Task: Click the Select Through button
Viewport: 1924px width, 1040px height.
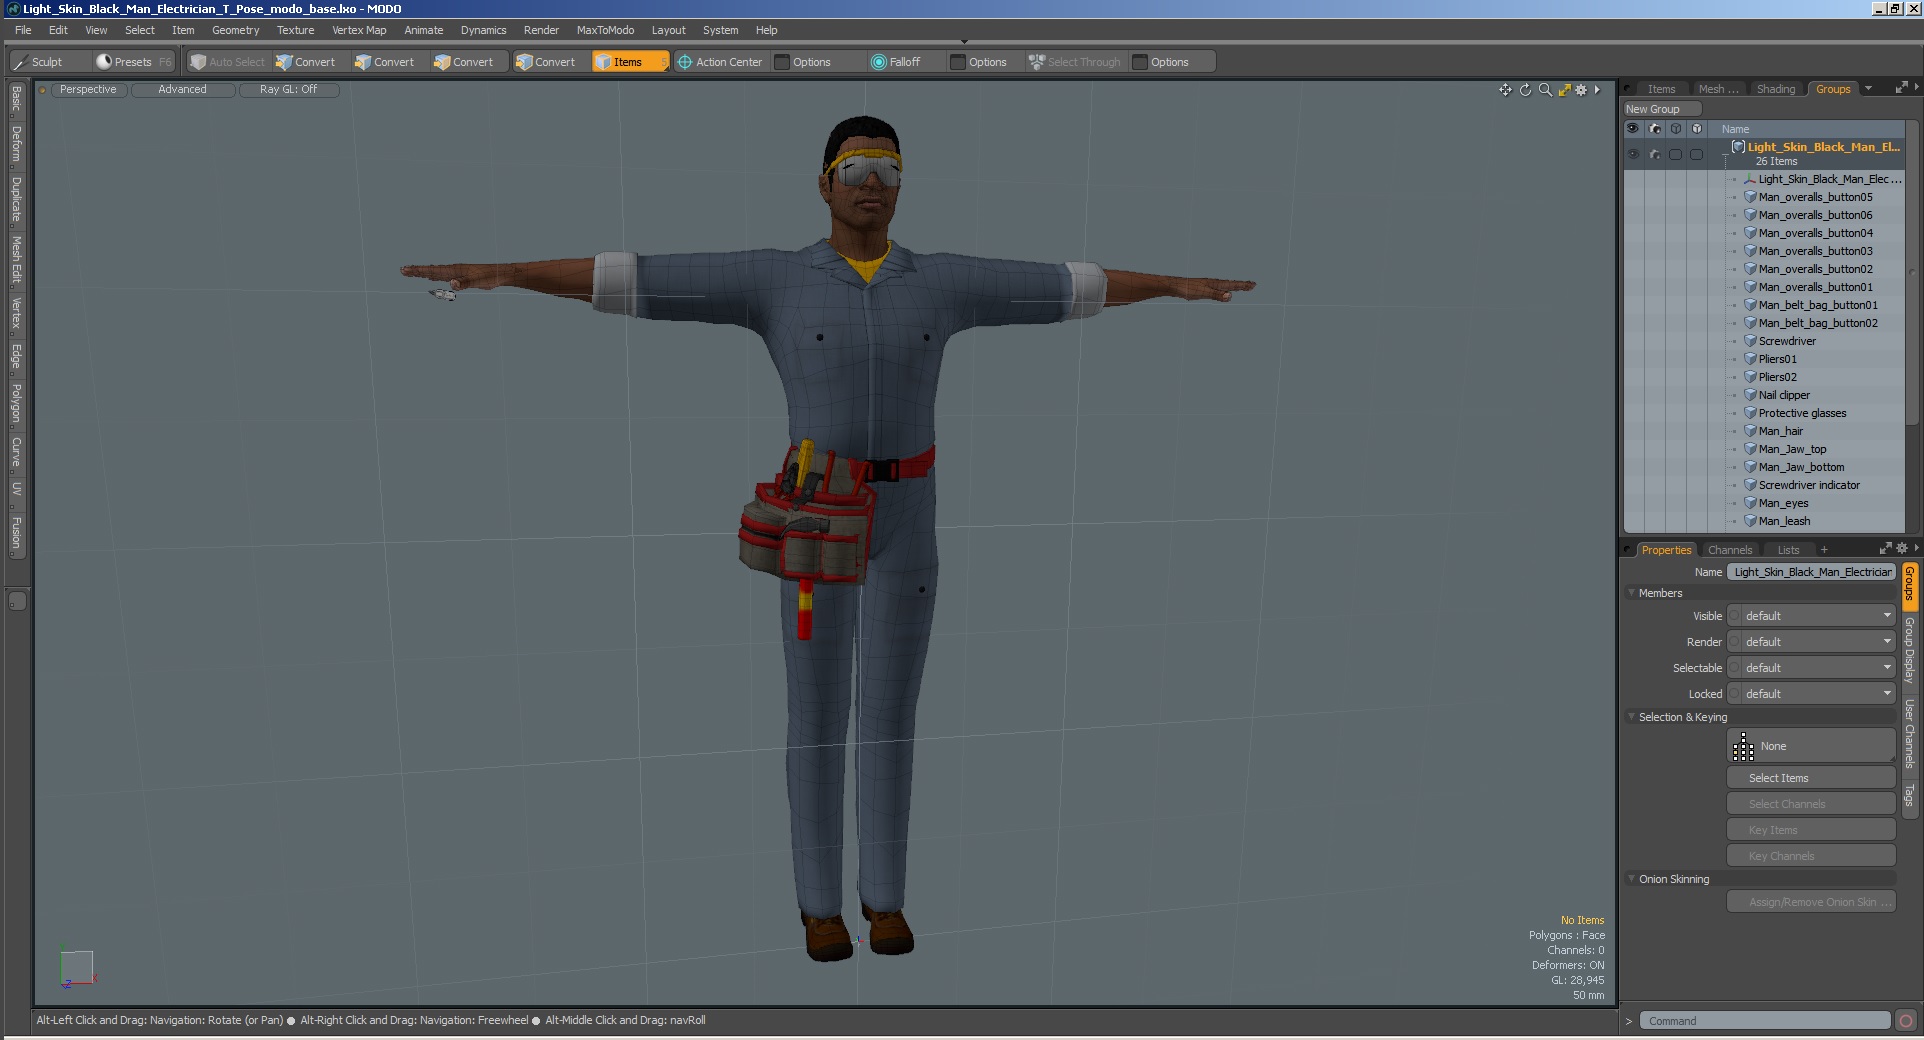Action: pyautogui.click(x=1075, y=62)
